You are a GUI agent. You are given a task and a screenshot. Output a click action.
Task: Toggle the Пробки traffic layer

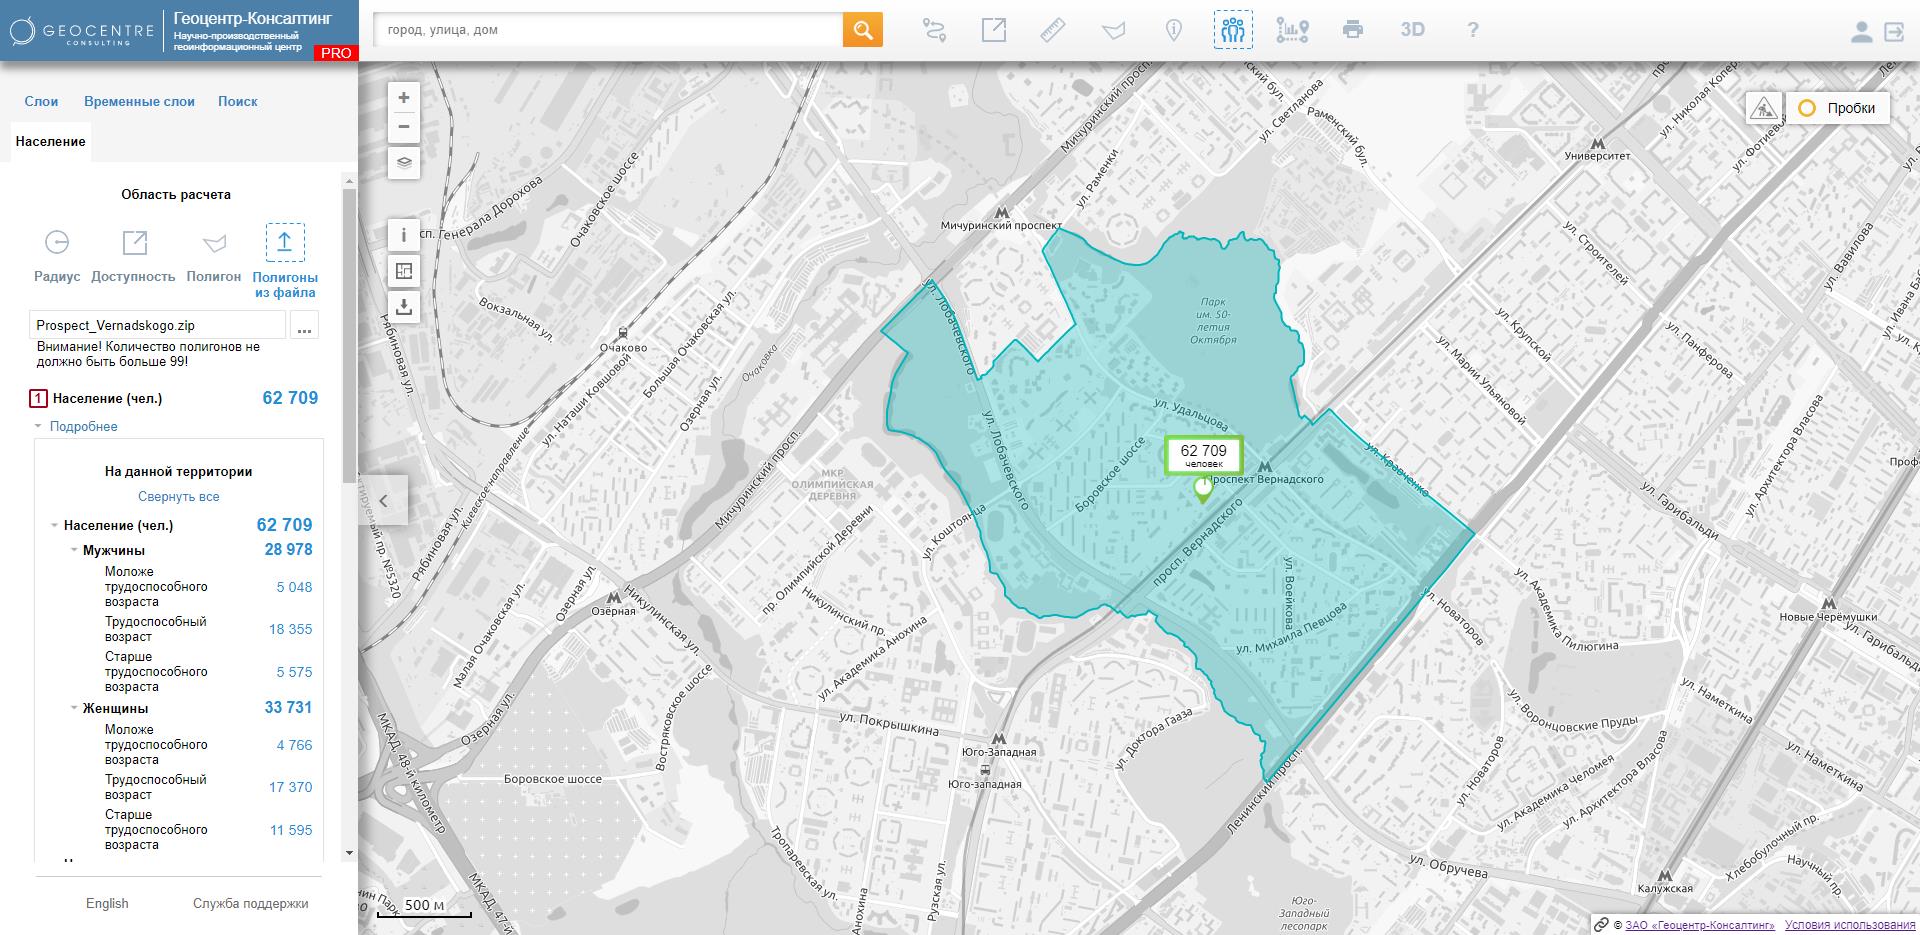tap(1839, 108)
